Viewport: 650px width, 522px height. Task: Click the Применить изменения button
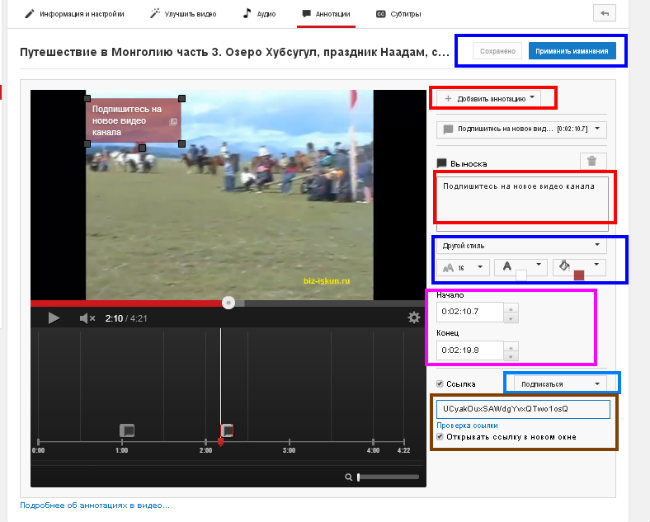coord(572,51)
